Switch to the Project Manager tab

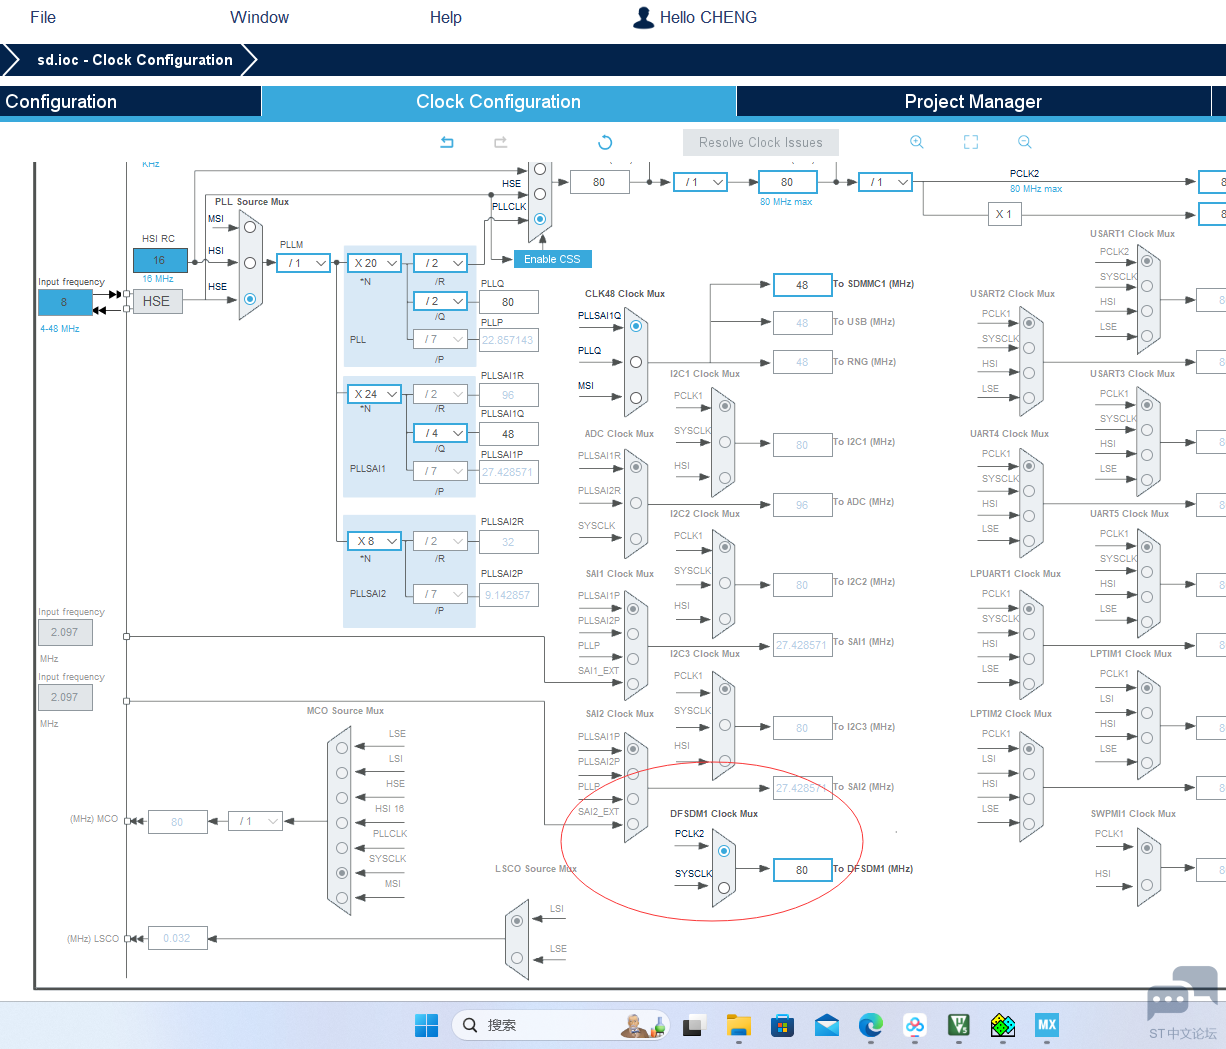coord(973,102)
